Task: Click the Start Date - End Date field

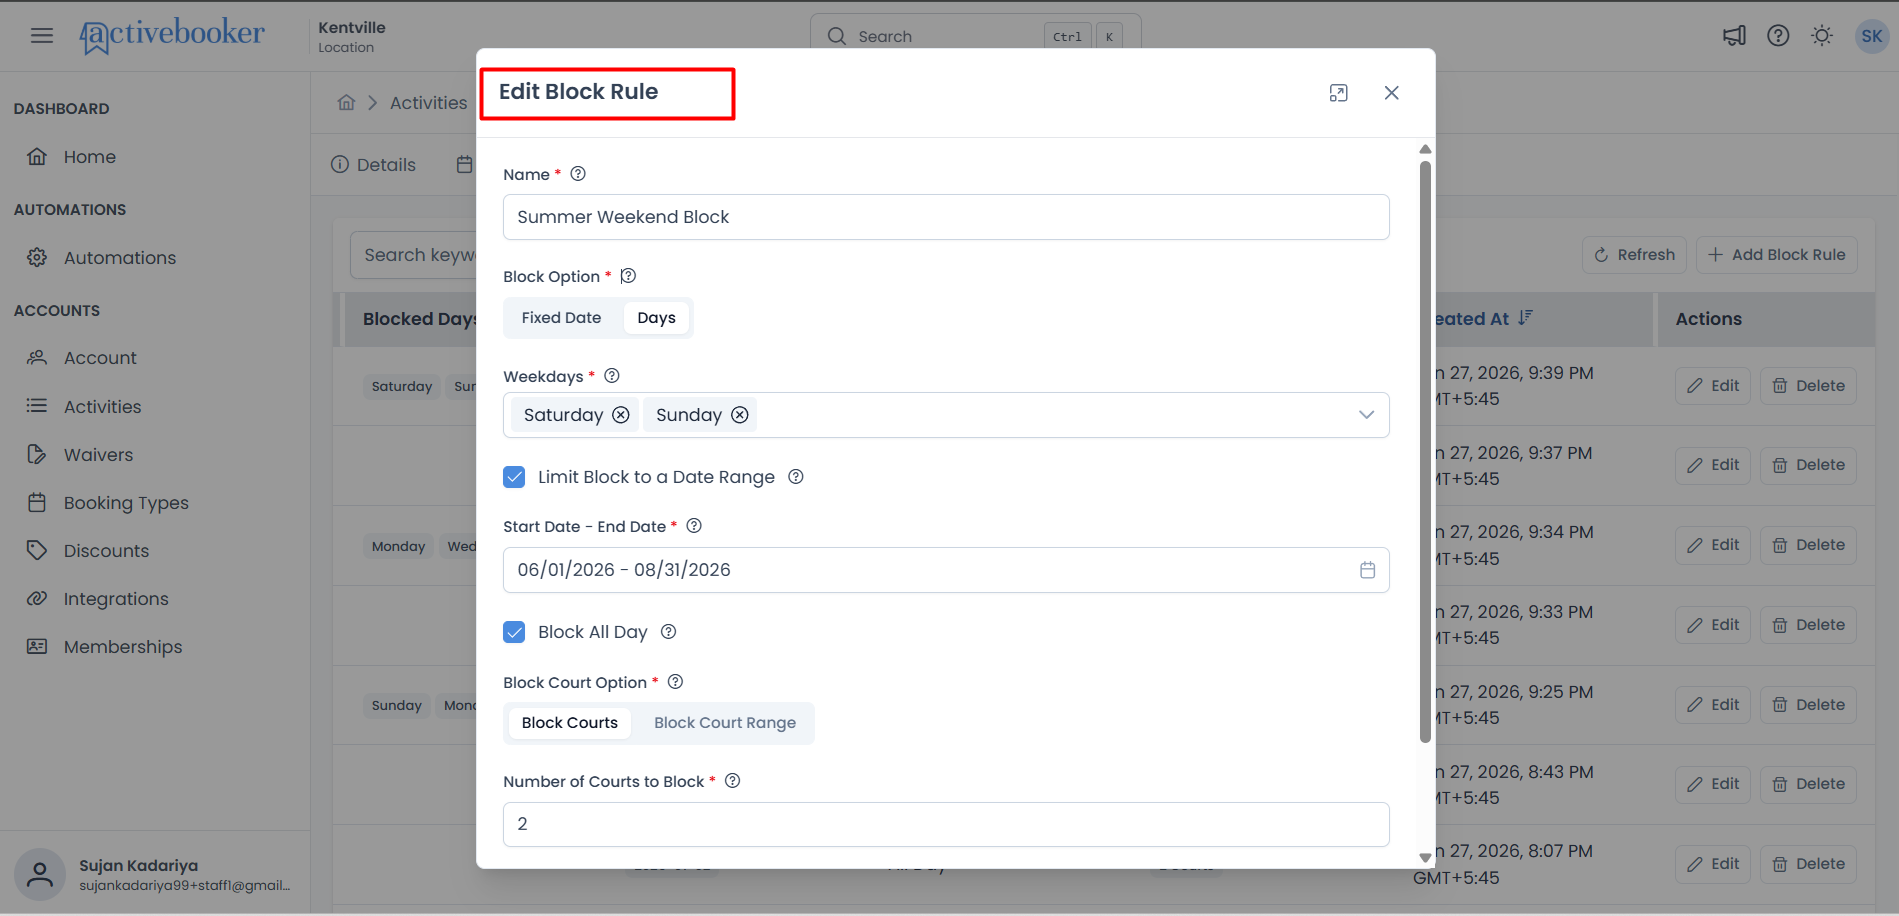Action: pos(946,570)
